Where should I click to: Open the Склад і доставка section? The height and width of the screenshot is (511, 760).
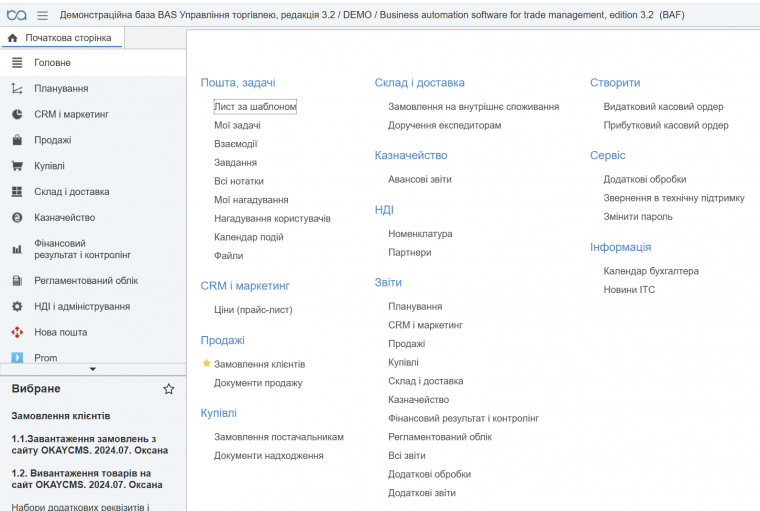tap(71, 191)
